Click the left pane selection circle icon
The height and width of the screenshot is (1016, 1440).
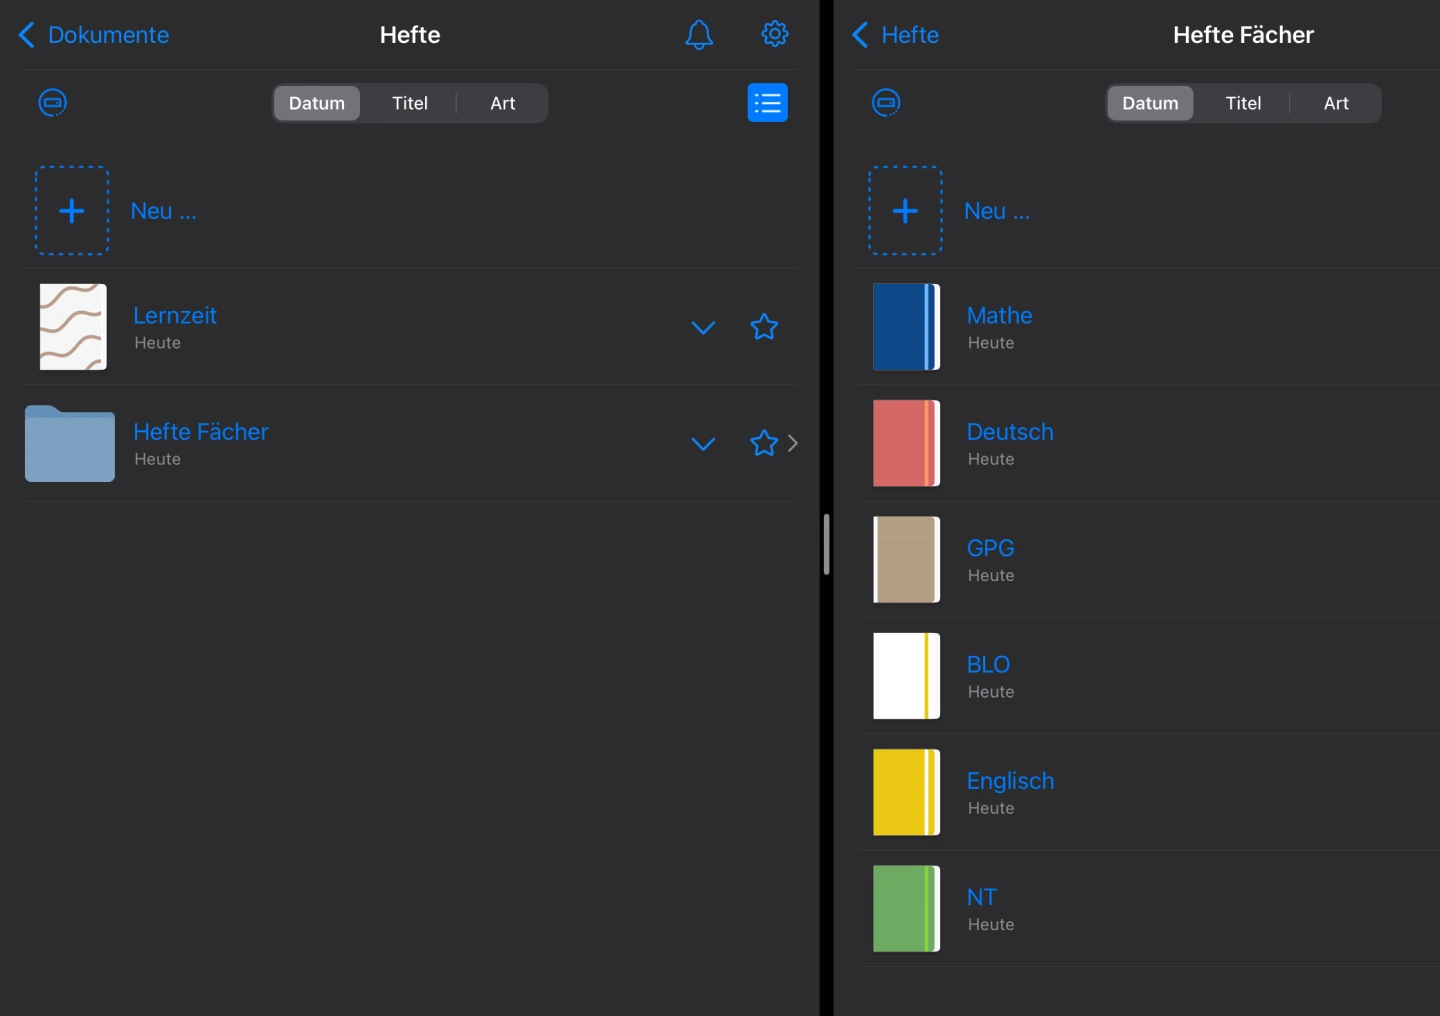tap(53, 103)
